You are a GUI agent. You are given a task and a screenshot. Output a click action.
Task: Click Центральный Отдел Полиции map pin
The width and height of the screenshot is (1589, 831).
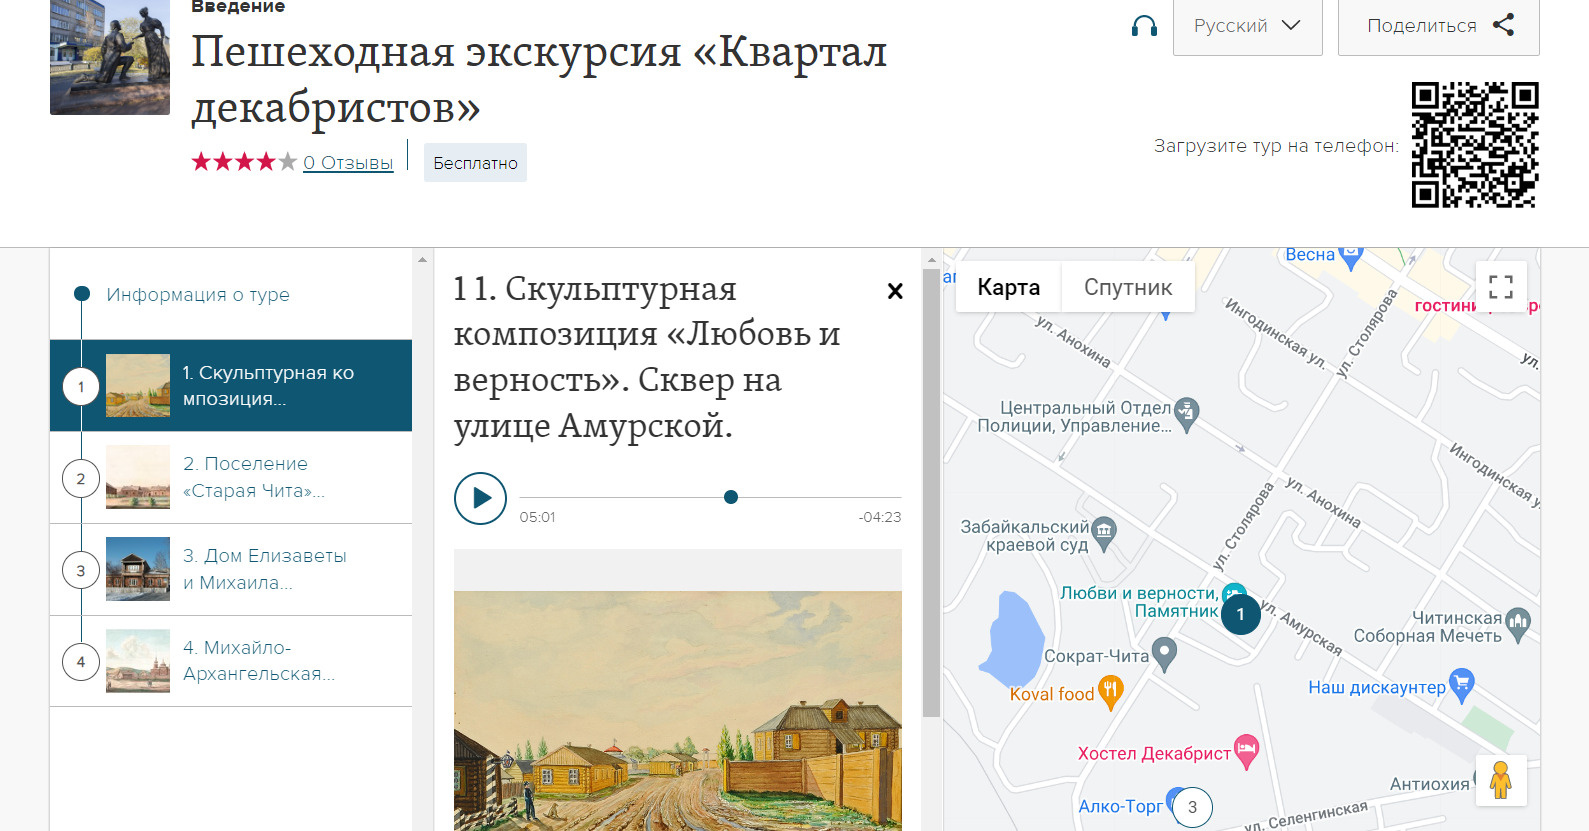coord(1186,414)
